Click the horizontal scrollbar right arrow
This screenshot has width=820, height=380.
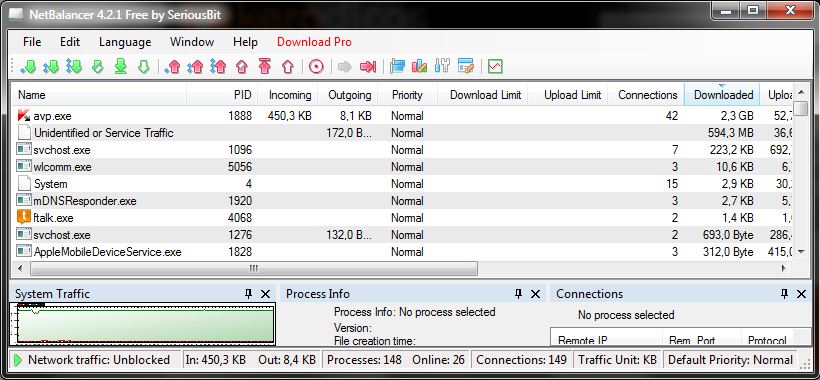[x=784, y=269]
